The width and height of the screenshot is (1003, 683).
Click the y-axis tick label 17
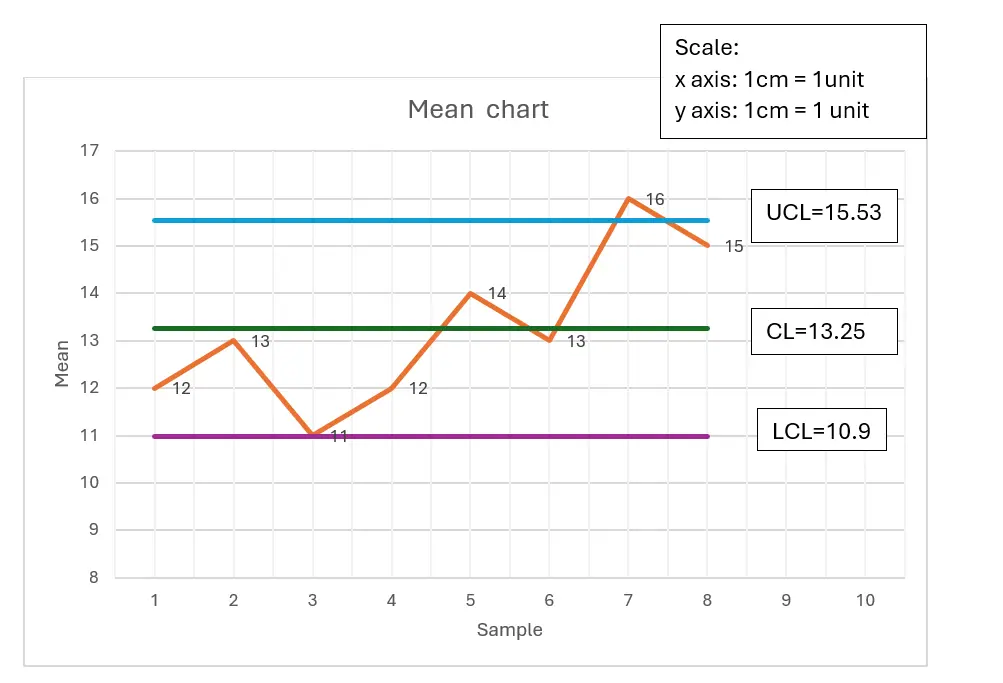pyautogui.click(x=90, y=152)
